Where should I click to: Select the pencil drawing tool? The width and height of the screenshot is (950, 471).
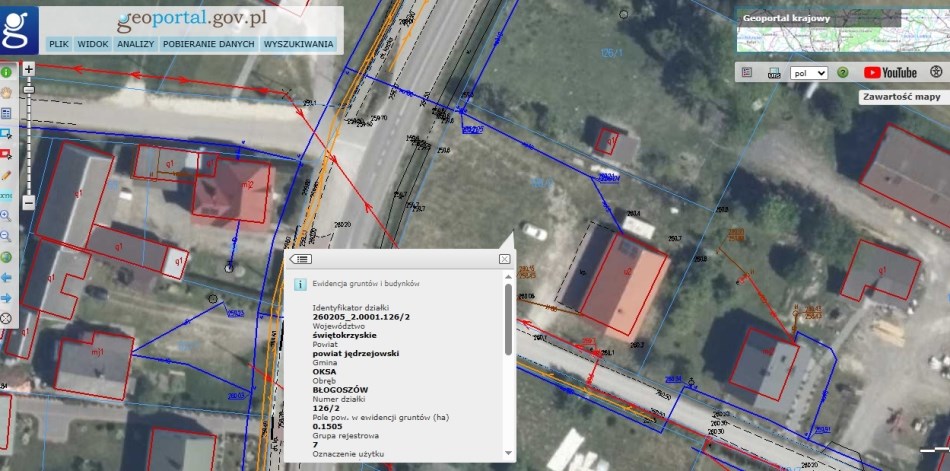[x=6, y=174]
